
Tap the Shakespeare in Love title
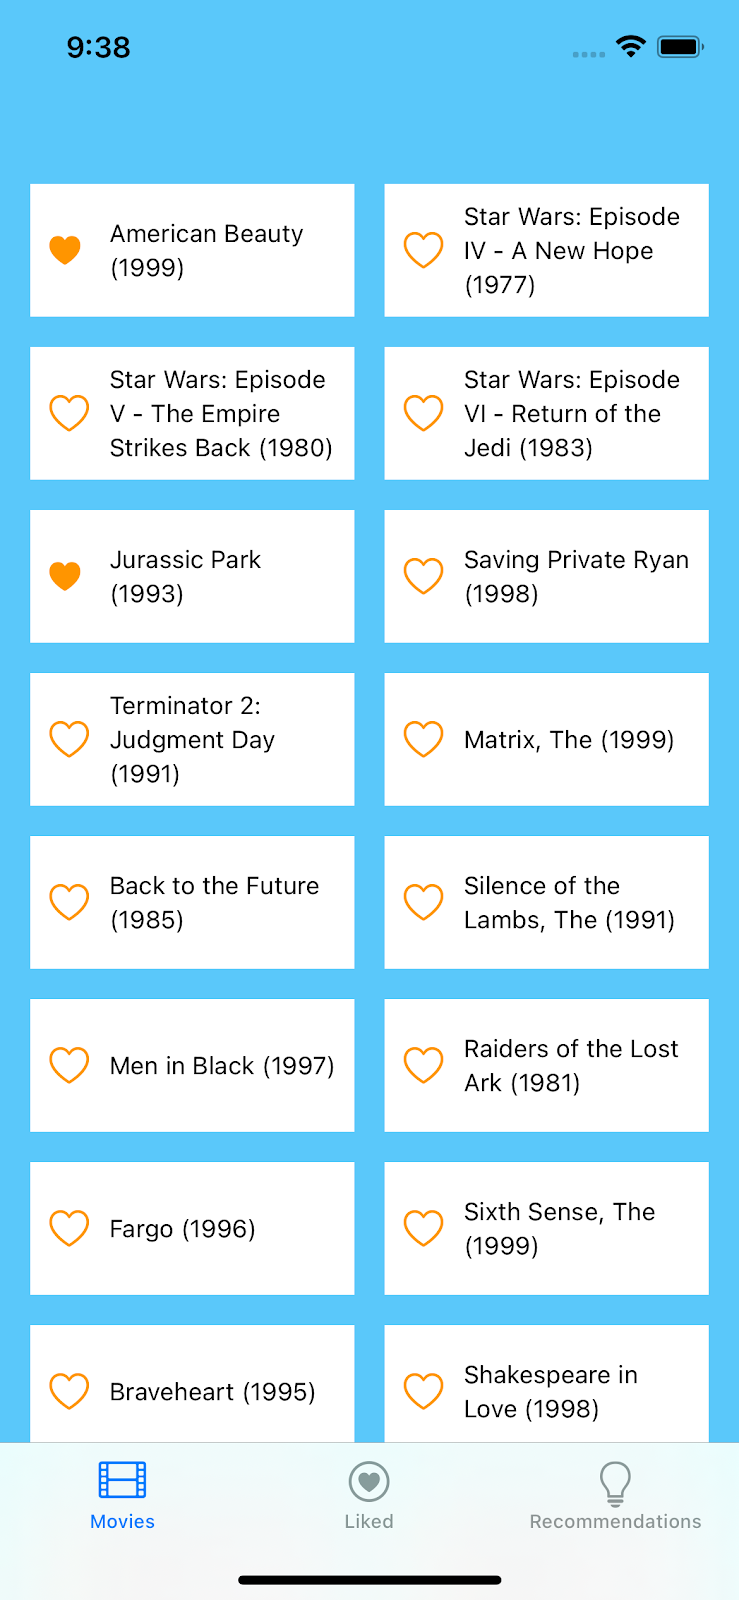click(550, 1392)
